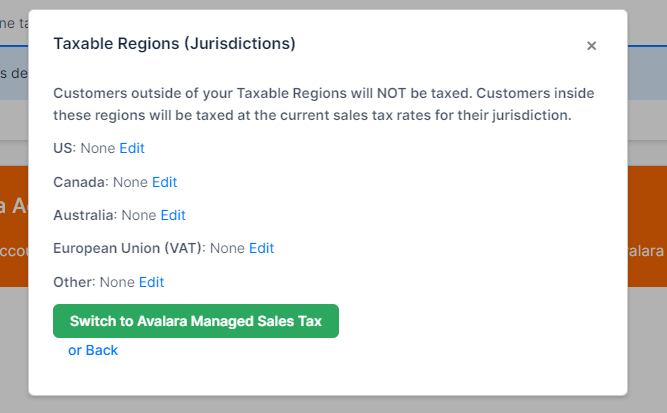Click the None value next to Australia

(x=139, y=215)
